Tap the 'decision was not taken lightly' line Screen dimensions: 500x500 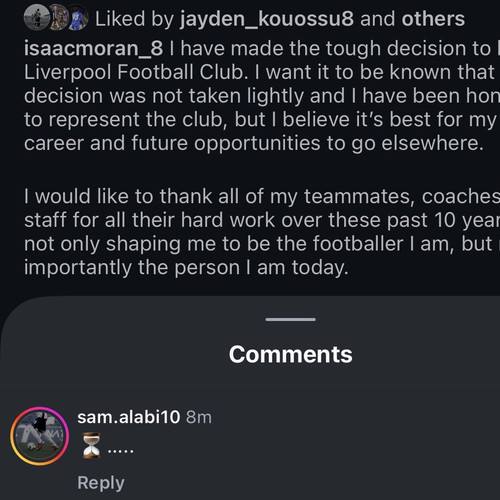262,96
